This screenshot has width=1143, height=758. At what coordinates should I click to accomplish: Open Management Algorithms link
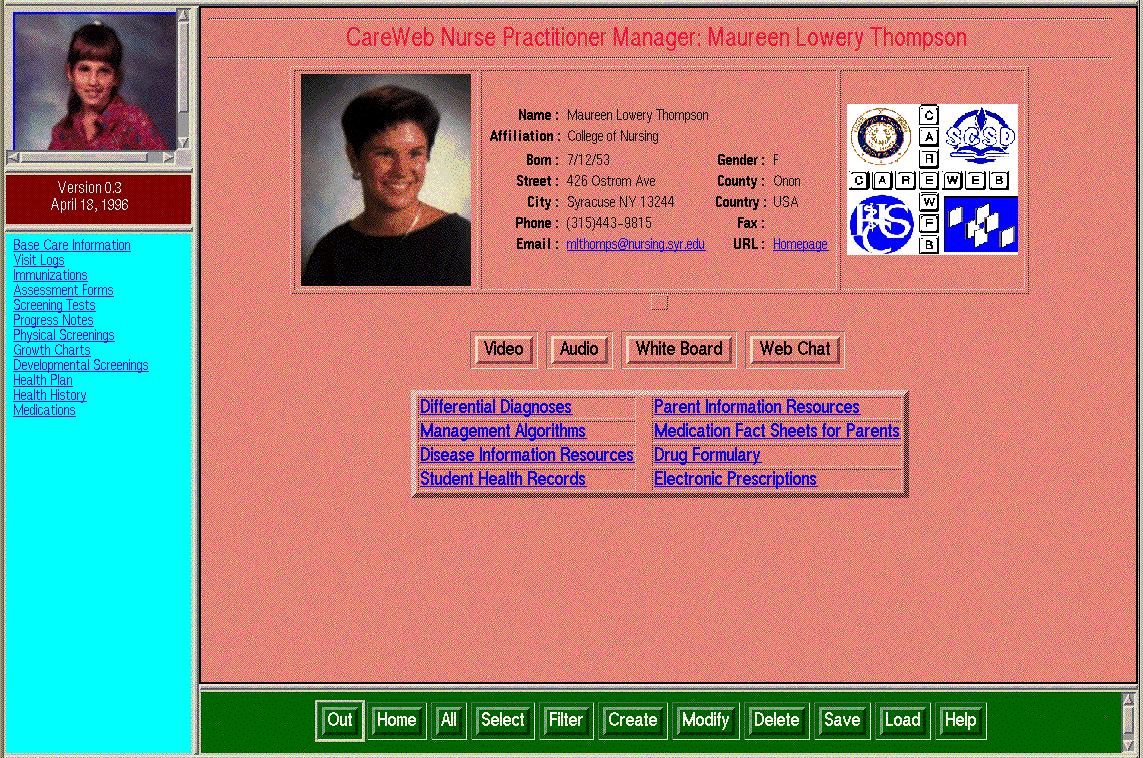(x=502, y=431)
